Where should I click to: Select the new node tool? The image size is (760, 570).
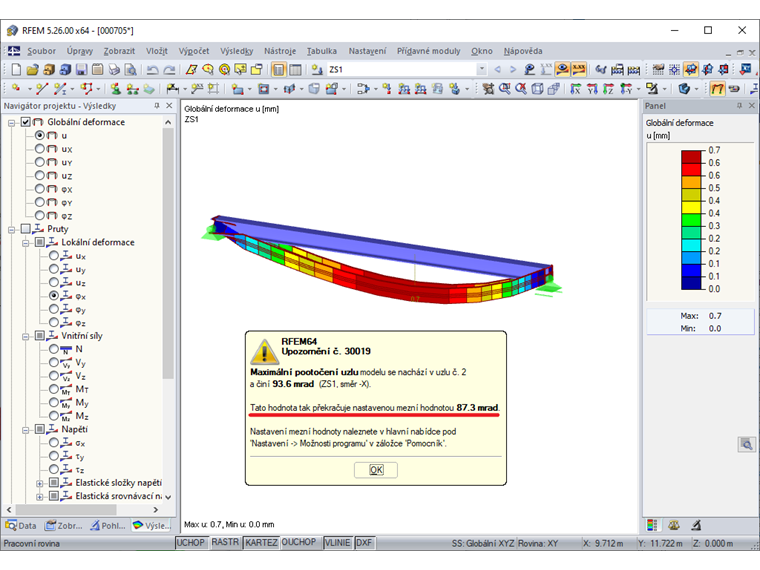coord(16,89)
